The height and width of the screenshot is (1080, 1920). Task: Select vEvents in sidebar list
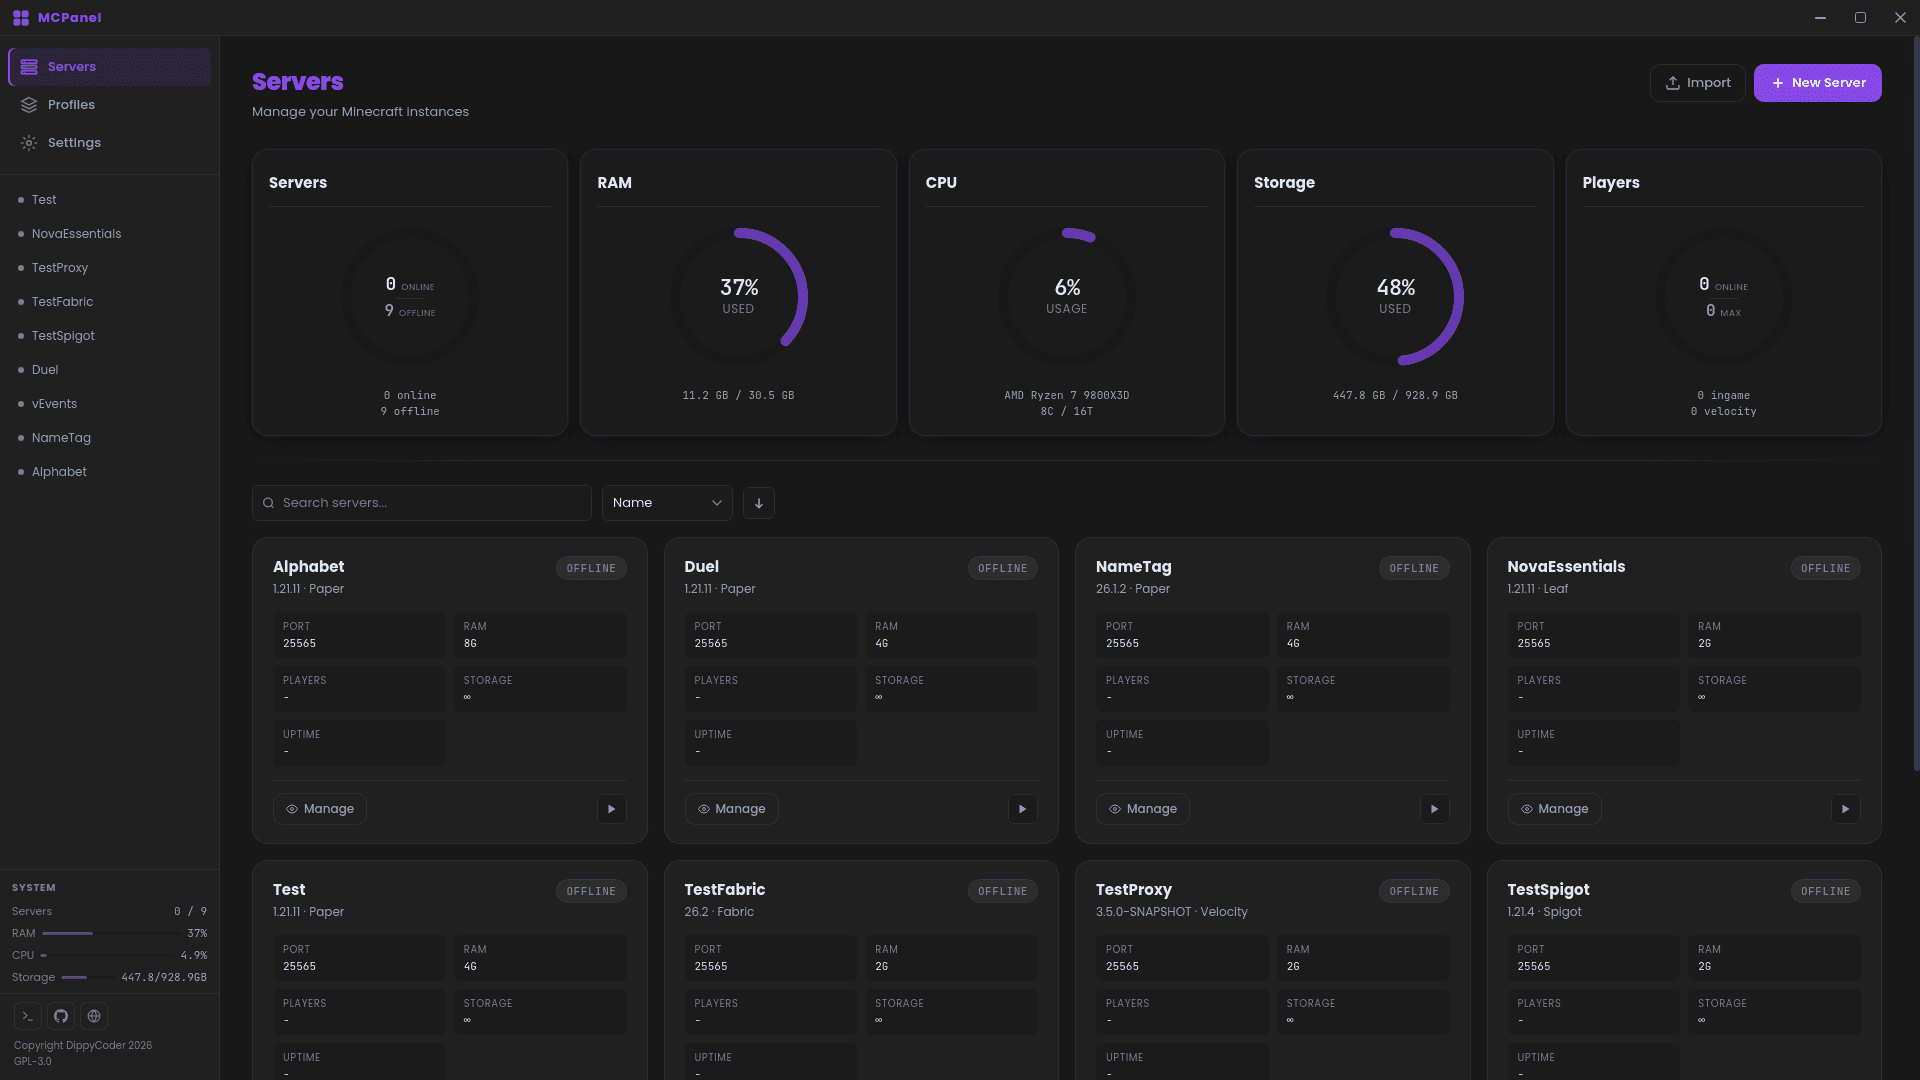[109, 404]
